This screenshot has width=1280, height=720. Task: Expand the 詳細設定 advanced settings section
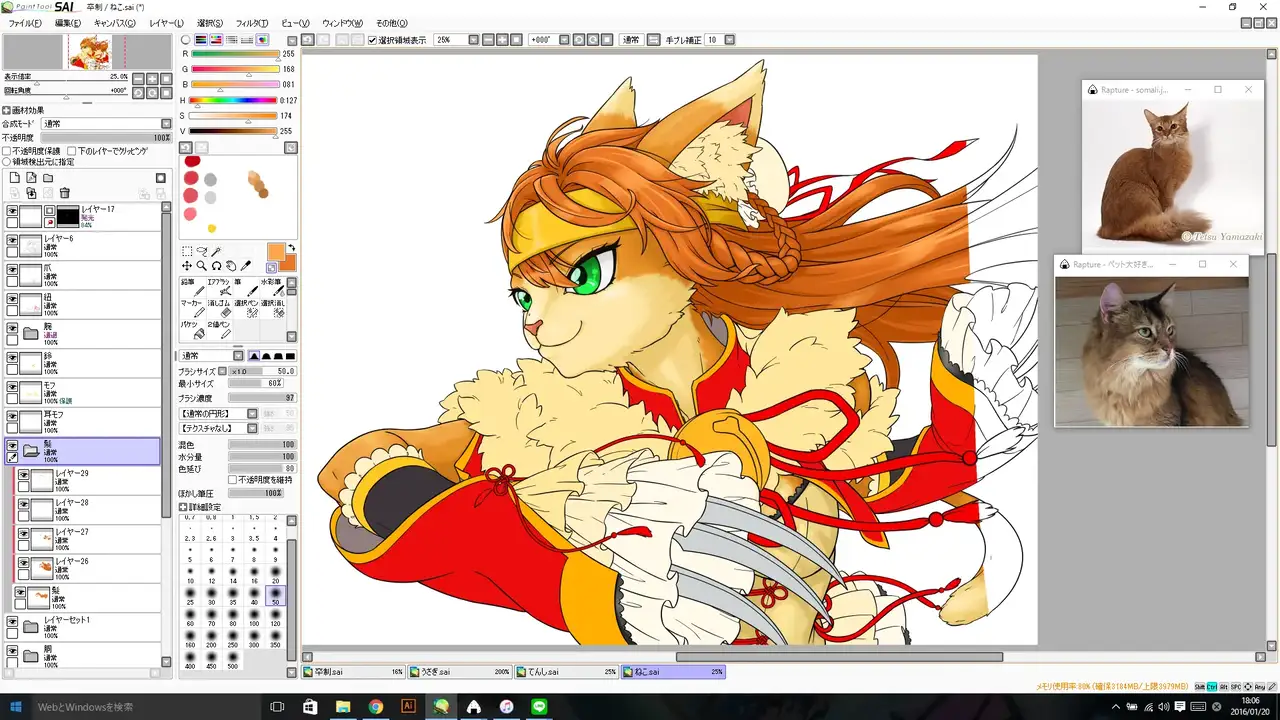(183, 507)
